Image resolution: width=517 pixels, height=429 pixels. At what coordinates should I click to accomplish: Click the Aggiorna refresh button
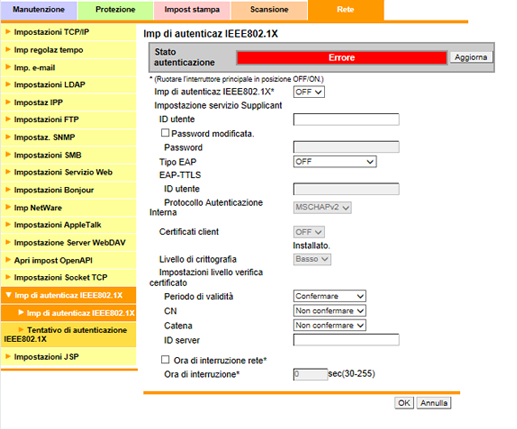[471, 57]
